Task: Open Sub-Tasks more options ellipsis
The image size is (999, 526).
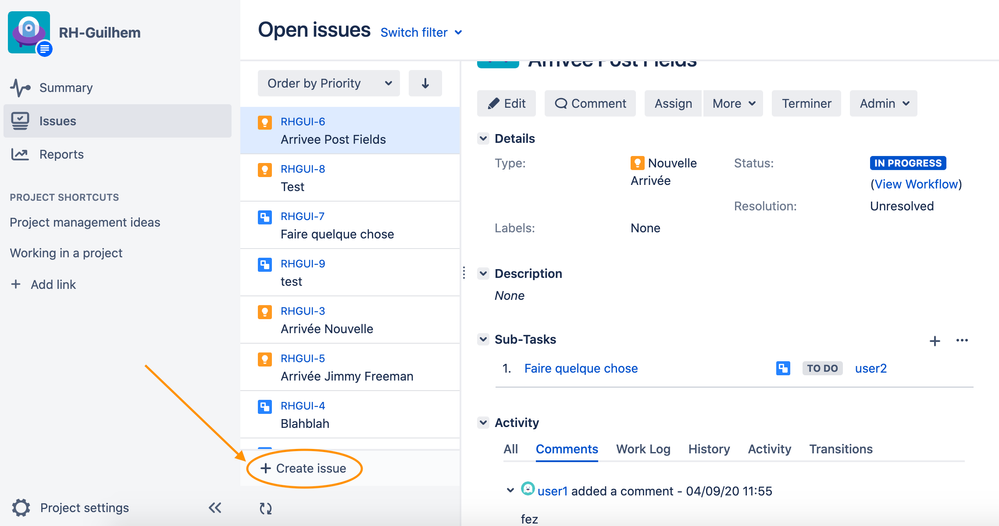Action: (962, 340)
